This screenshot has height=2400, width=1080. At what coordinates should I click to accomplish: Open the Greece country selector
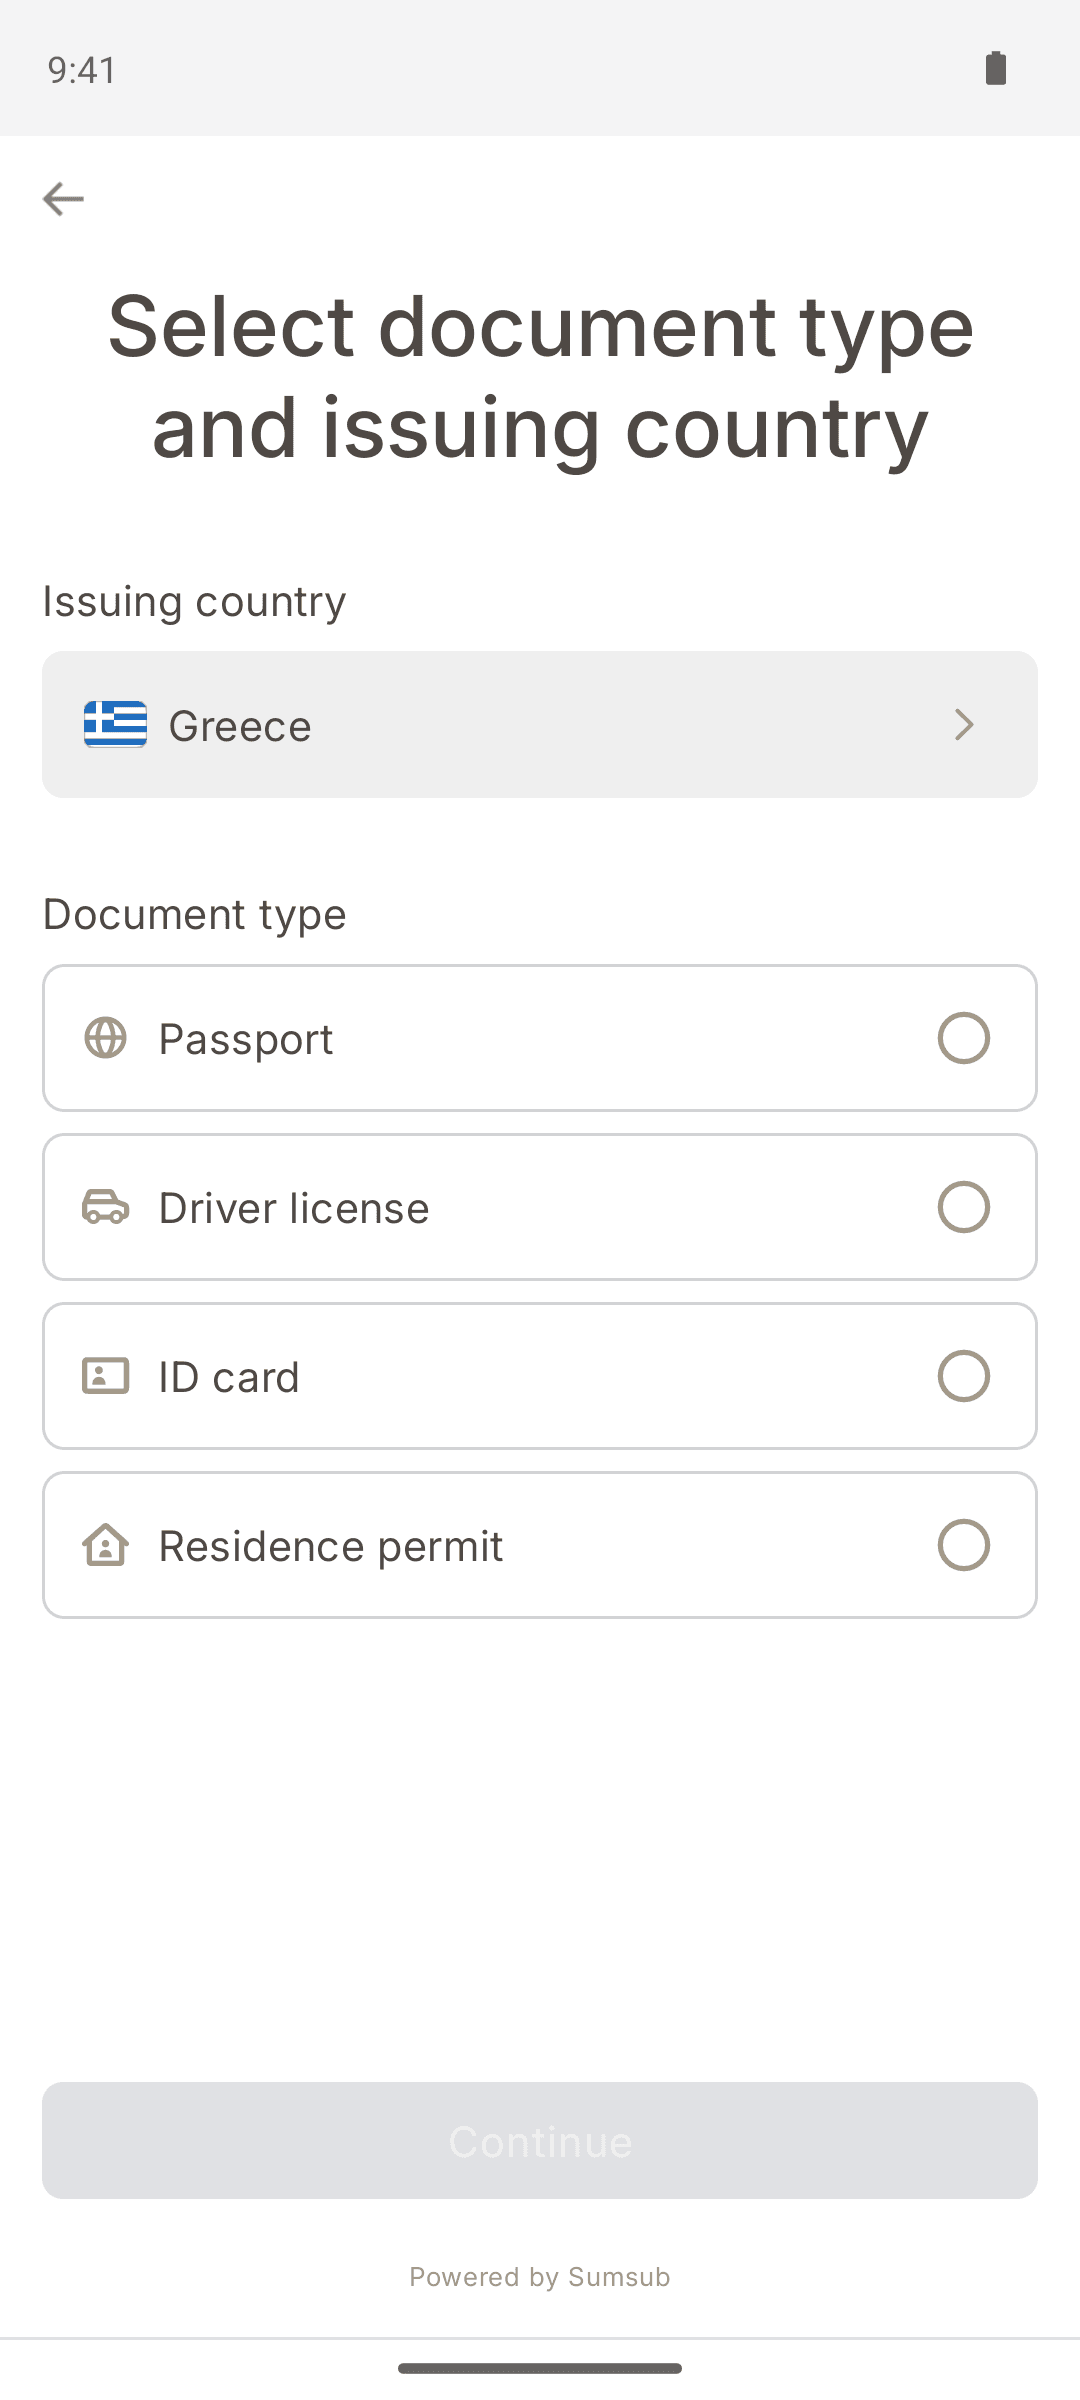540,725
